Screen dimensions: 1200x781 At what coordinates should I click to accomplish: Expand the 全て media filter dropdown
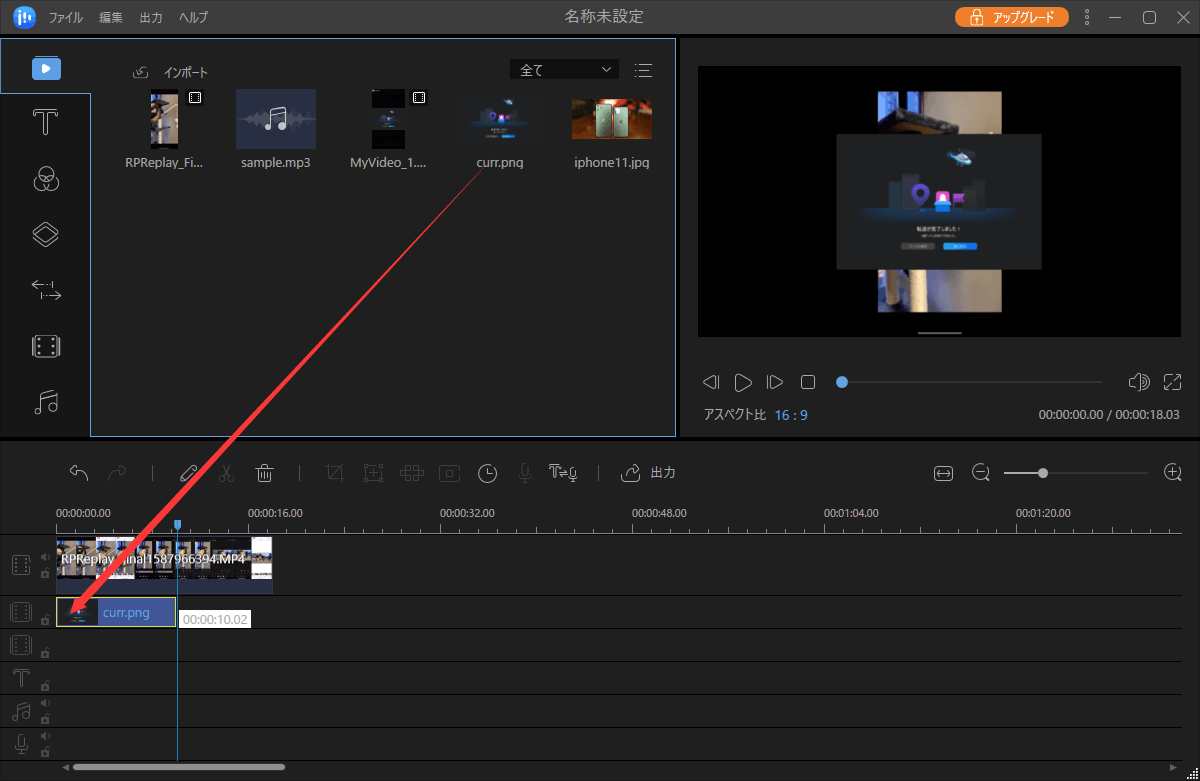(x=564, y=70)
